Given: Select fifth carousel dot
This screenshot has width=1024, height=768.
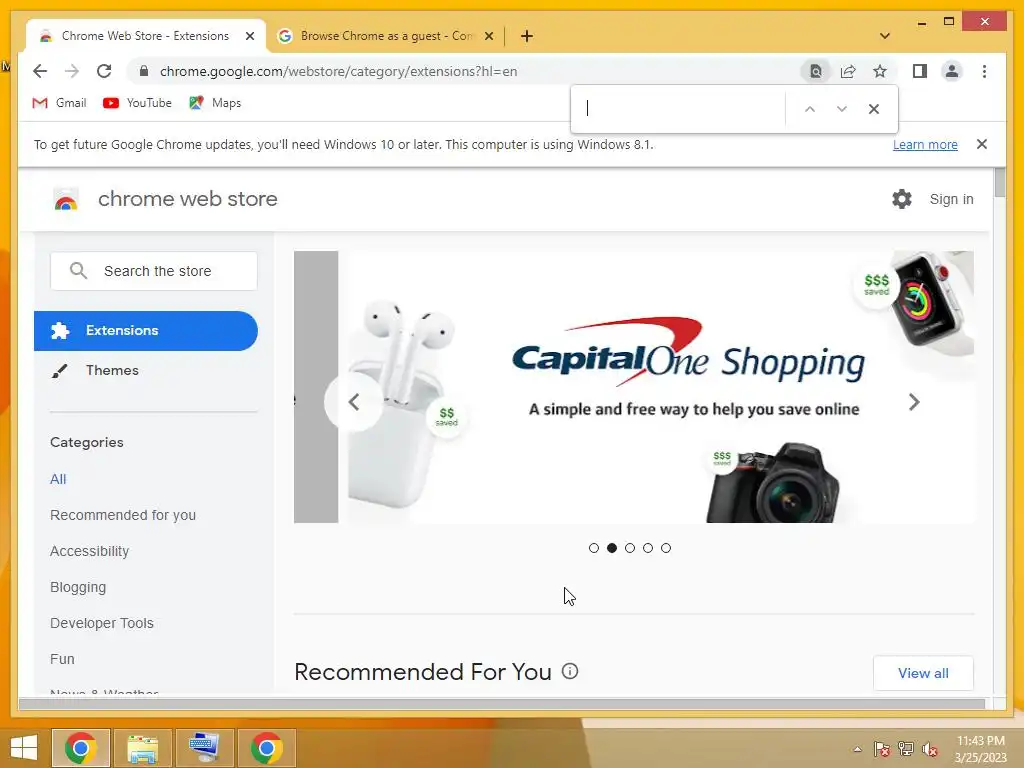Looking at the screenshot, I should pos(665,548).
